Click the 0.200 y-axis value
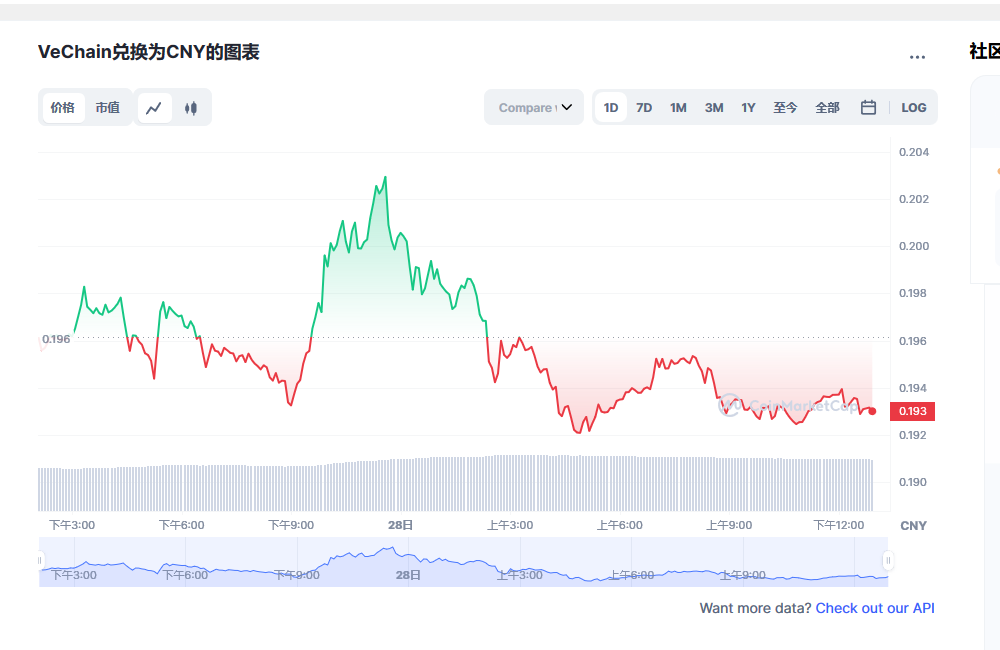Screen dimensions: 1000x650 pos(913,246)
